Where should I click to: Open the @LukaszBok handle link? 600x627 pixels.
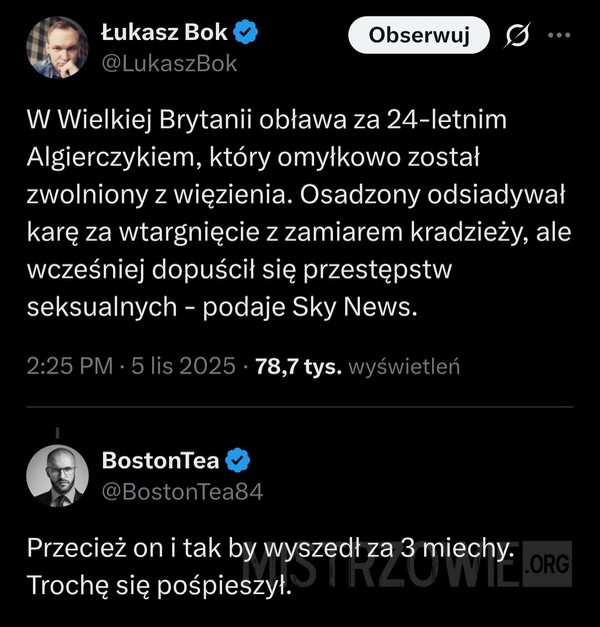[169, 64]
